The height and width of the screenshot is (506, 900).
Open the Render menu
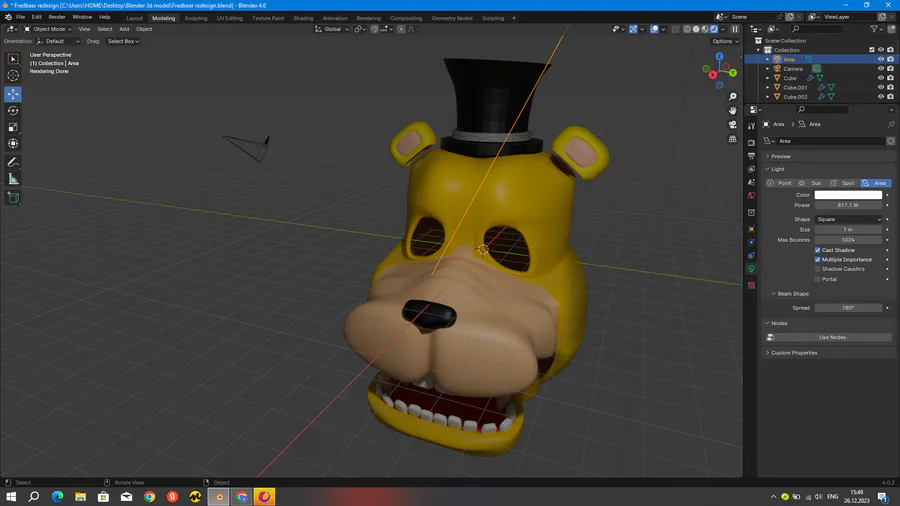coord(57,17)
